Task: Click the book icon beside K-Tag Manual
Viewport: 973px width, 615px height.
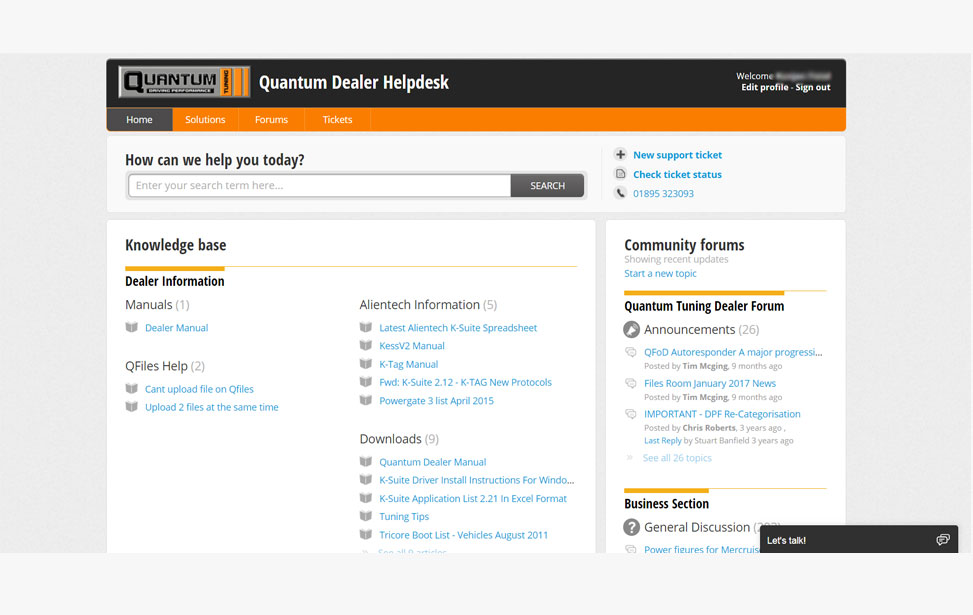Action: pyautogui.click(x=365, y=364)
